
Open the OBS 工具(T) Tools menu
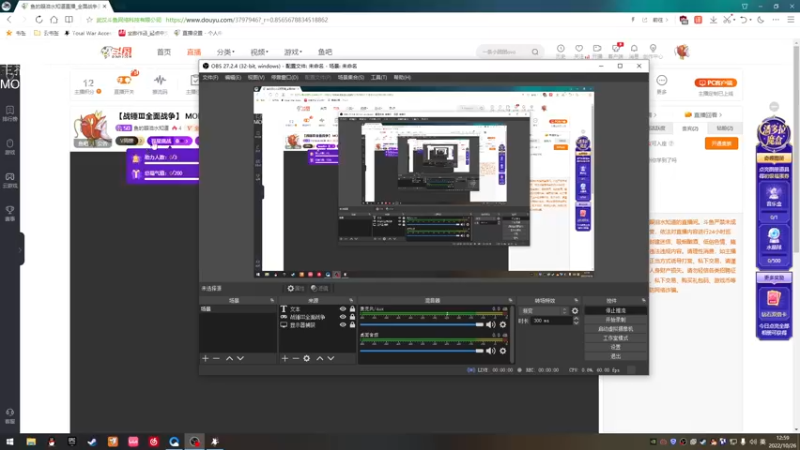click(x=379, y=78)
